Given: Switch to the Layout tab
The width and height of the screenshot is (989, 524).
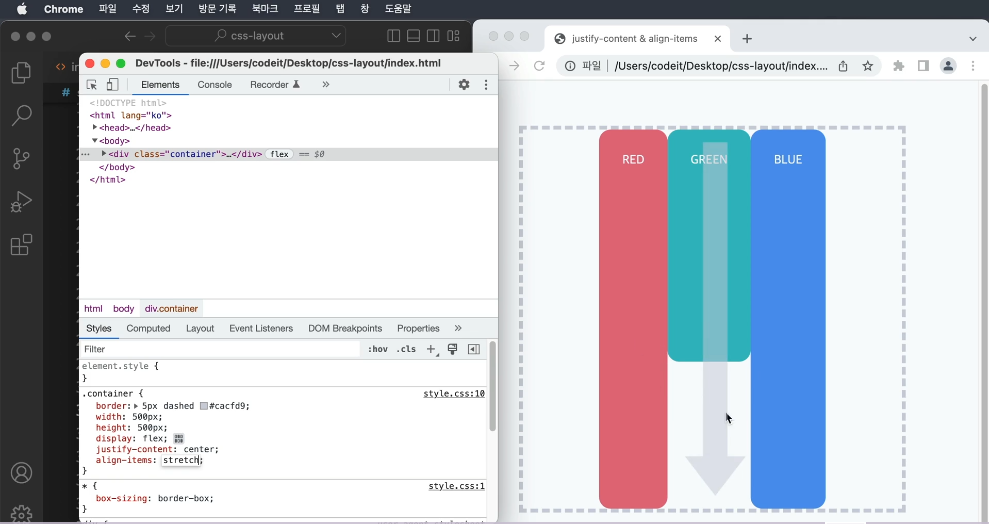Looking at the screenshot, I should pos(200,328).
